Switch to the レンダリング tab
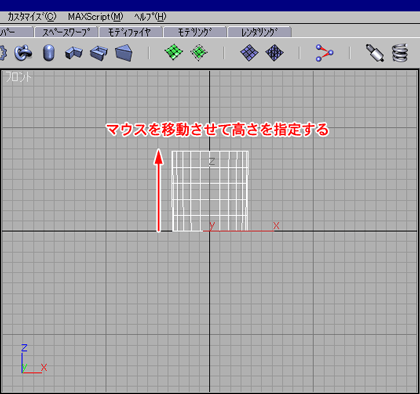 (x=260, y=32)
